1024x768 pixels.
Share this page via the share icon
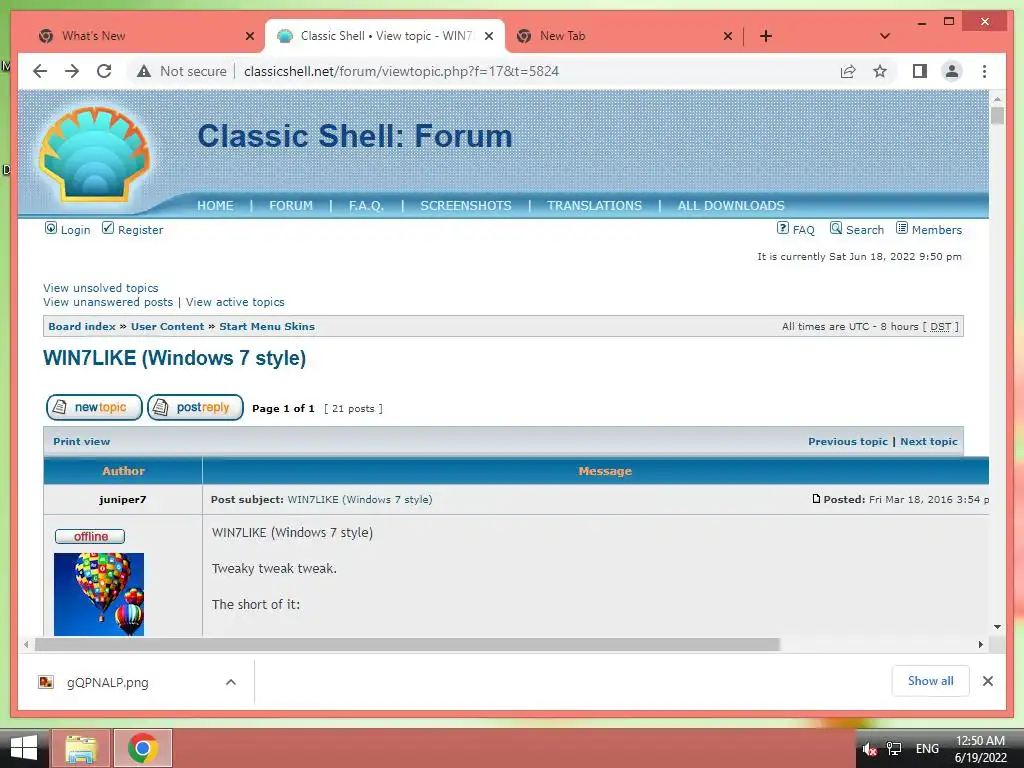[848, 71]
